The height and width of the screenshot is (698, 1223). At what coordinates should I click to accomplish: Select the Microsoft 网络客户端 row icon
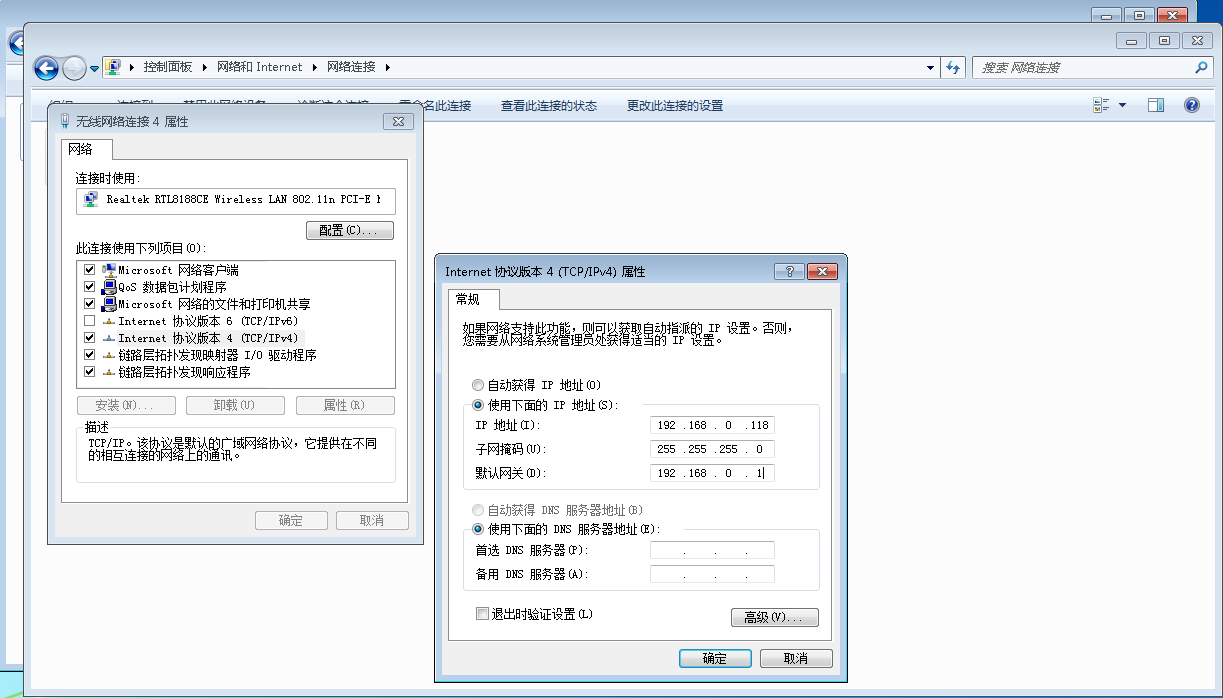(x=109, y=270)
